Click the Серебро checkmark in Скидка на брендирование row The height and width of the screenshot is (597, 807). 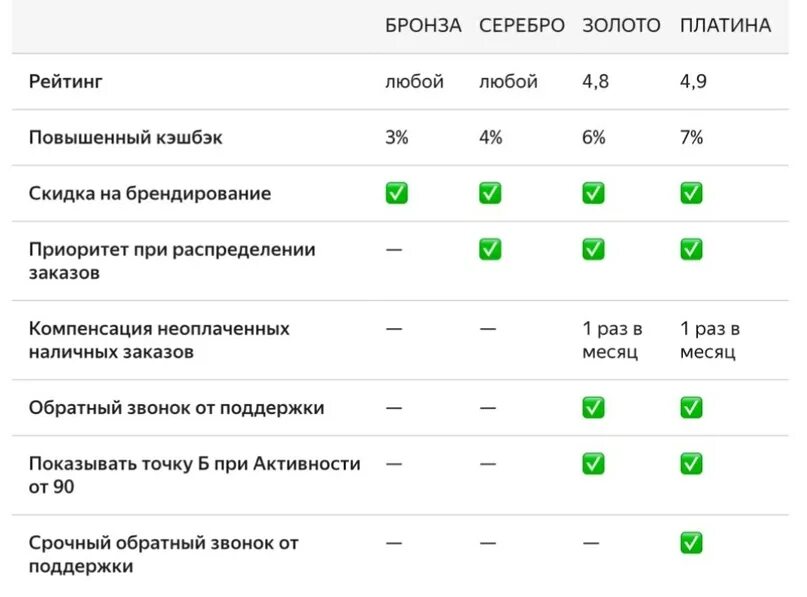489,194
